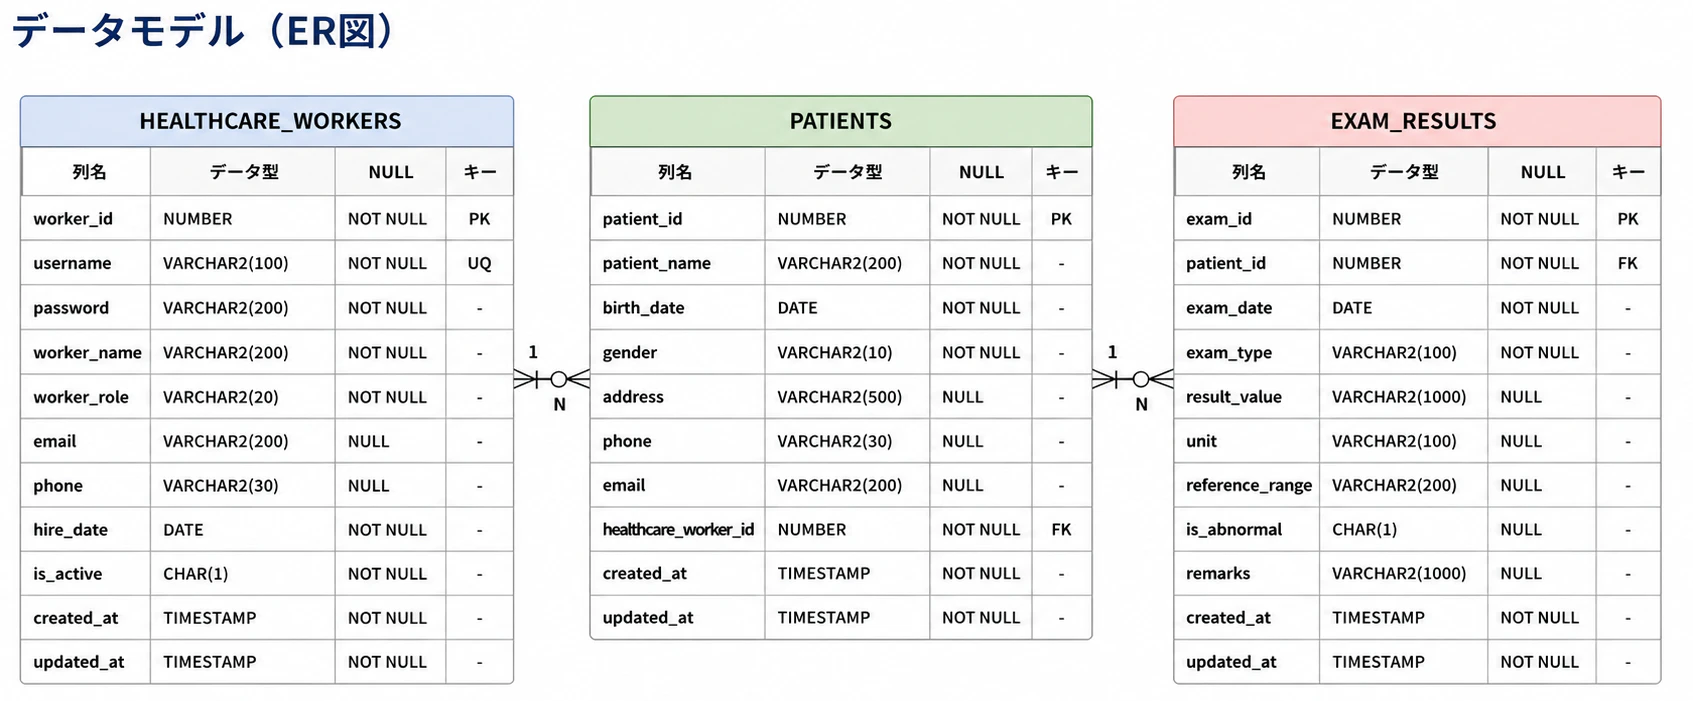The image size is (1693, 701).
Task: Click the relationship connector between HEALTHCARE_WORKERS and PATIENTS
Action: (551, 379)
